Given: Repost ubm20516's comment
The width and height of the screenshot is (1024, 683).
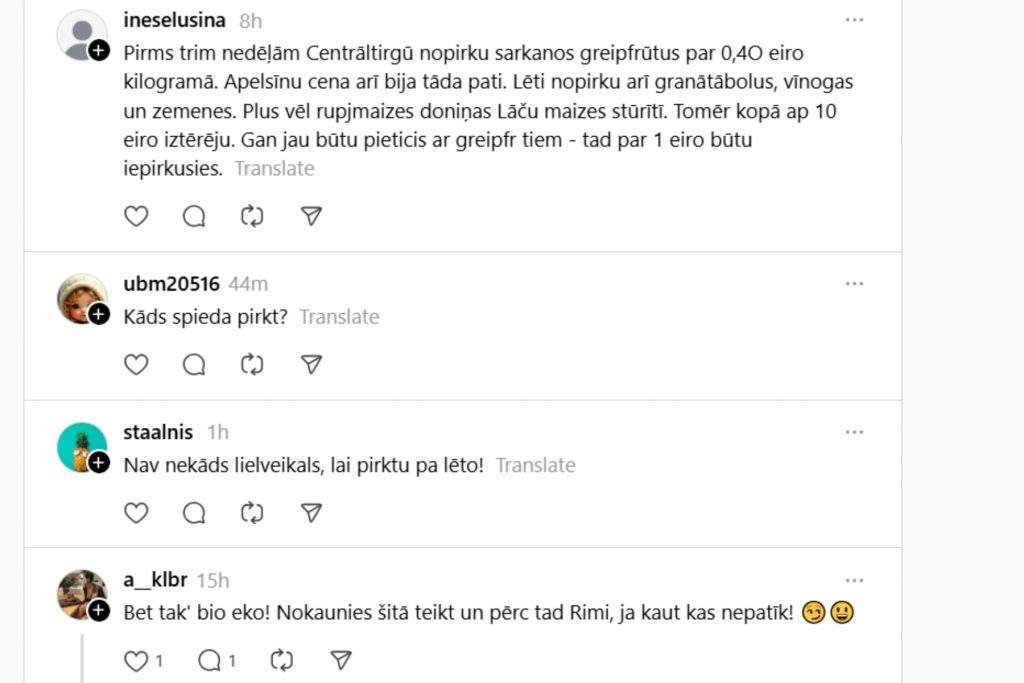Looking at the screenshot, I should [x=252, y=365].
